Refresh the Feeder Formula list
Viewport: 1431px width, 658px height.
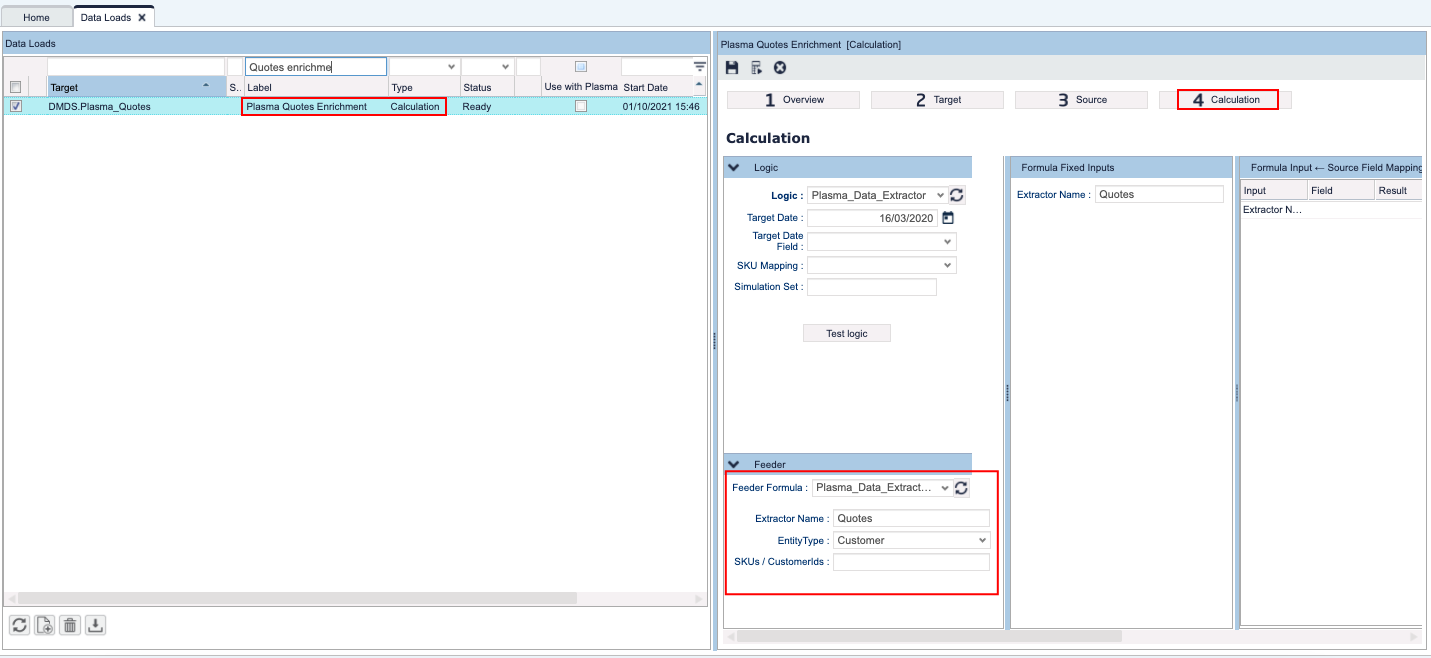point(961,487)
